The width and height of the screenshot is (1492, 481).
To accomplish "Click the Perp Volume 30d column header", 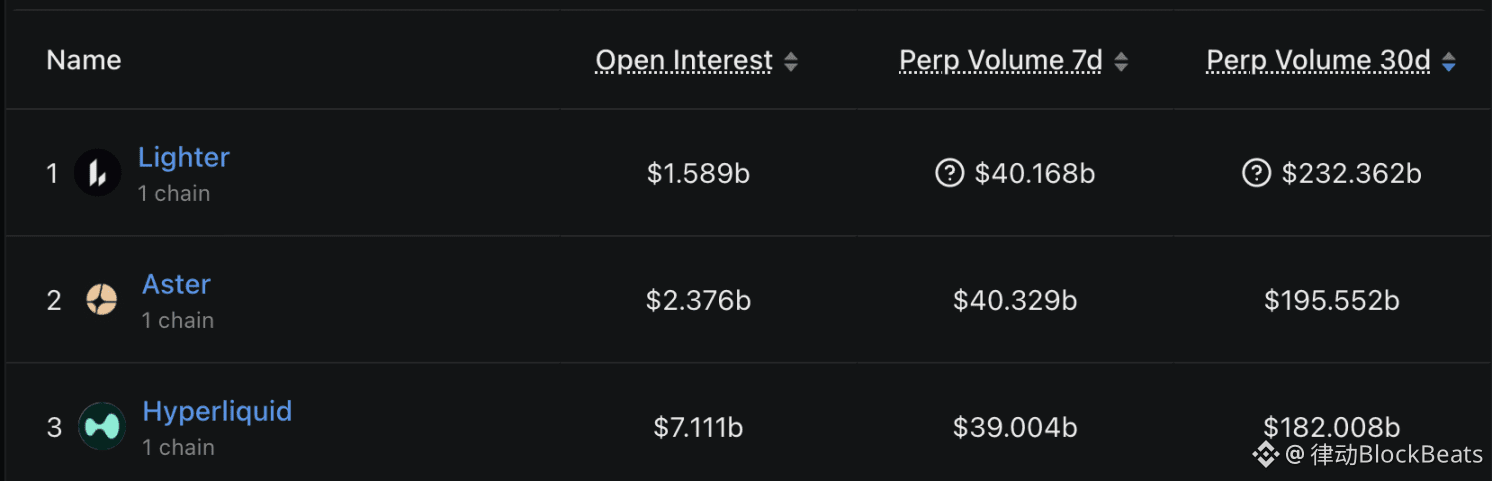I will click(1318, 61).
